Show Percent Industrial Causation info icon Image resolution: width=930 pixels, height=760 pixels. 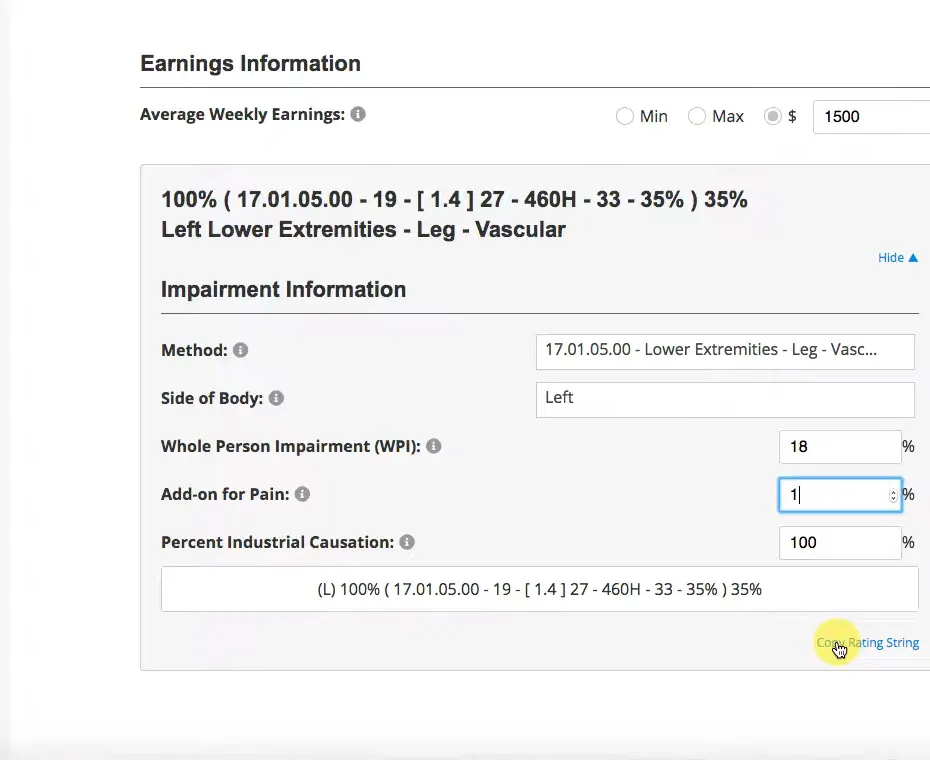[407, 542]
